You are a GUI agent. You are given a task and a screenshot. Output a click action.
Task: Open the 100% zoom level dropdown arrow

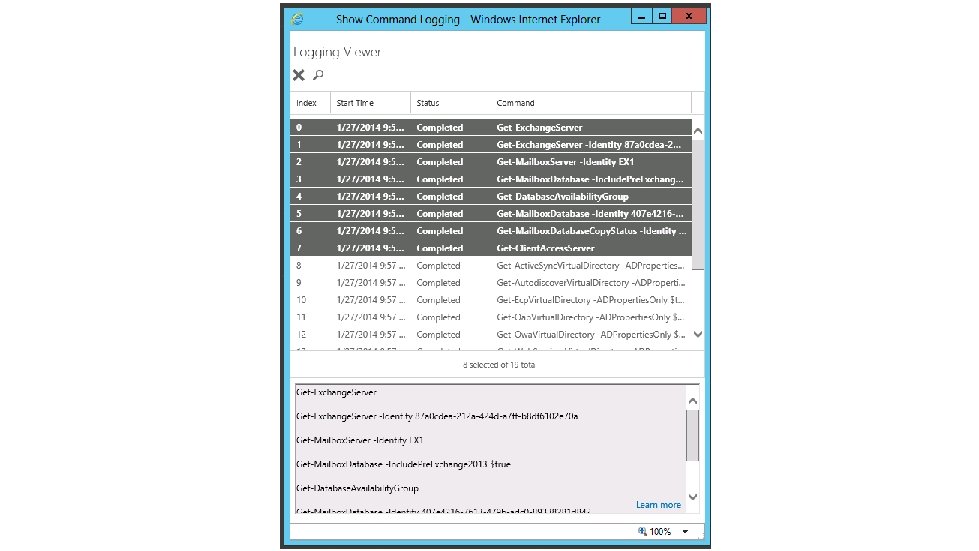point(685,532)
